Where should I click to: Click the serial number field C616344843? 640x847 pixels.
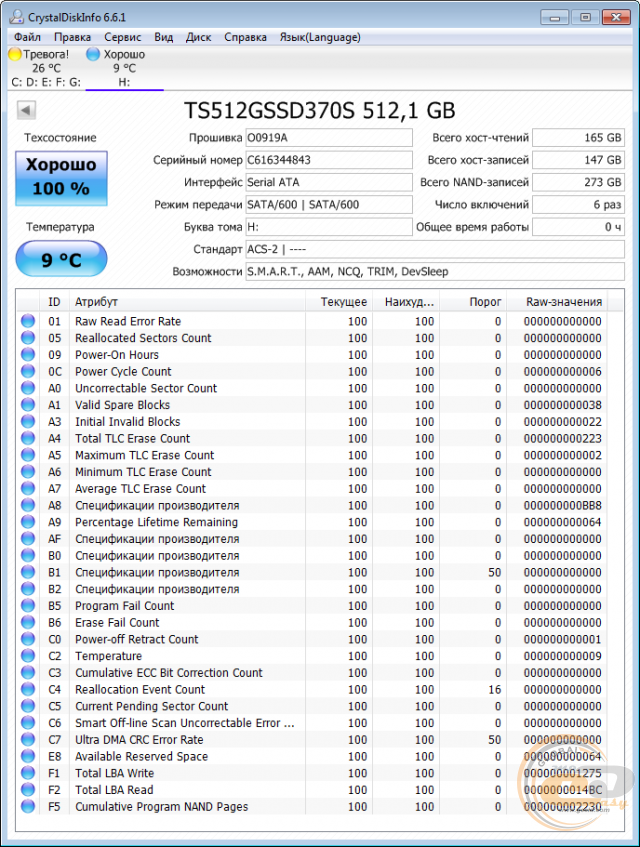(328, 160)
